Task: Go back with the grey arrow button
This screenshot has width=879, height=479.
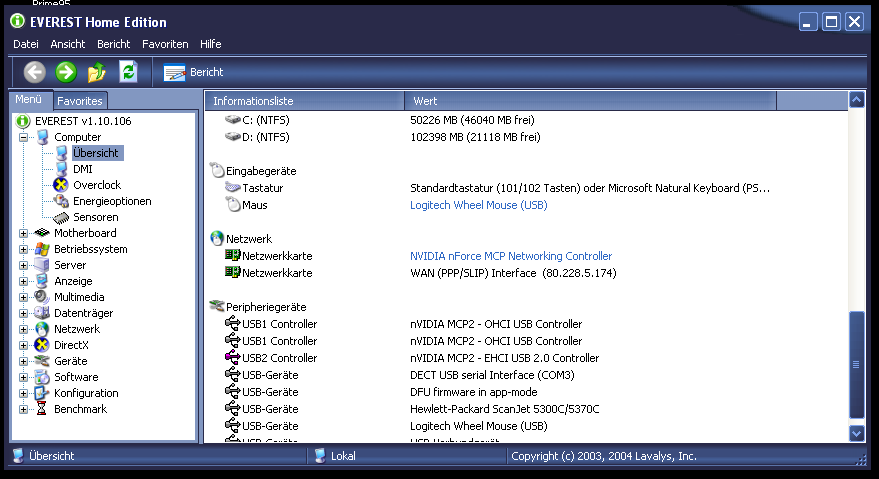Action: (34, 72)
